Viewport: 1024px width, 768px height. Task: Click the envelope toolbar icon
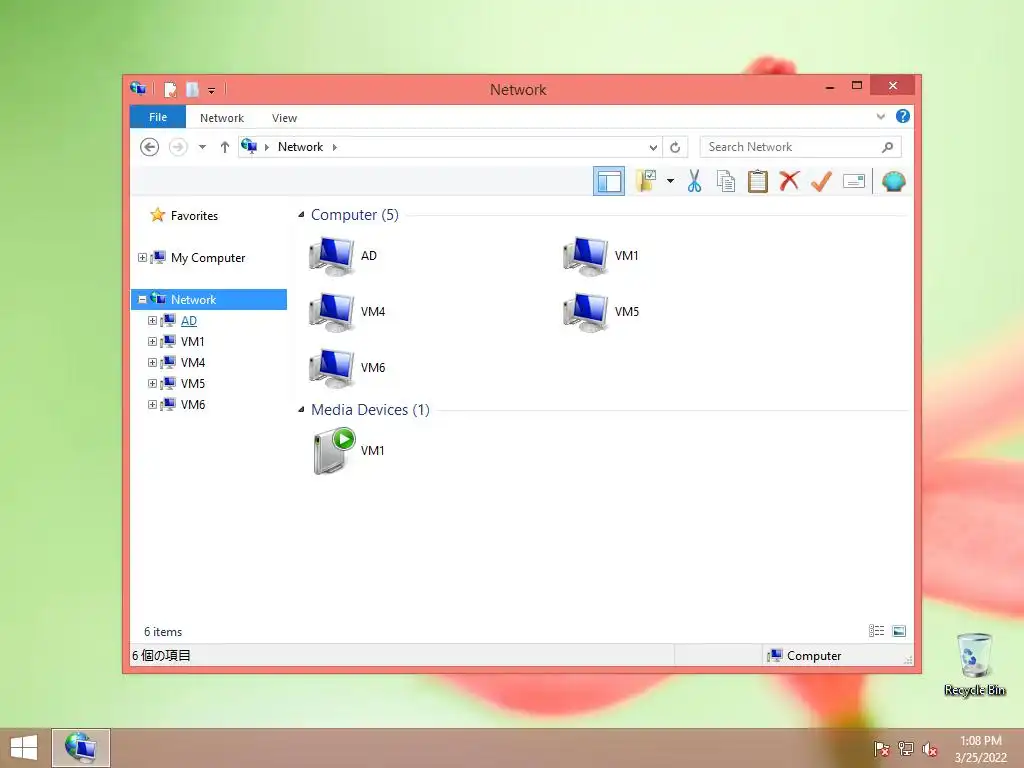tap(854, 181)
